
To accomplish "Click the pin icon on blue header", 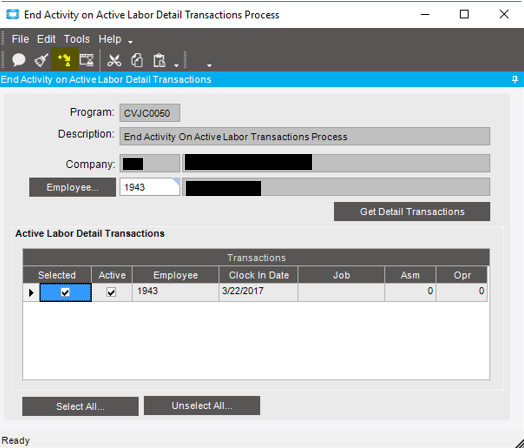I will point(515,79).
